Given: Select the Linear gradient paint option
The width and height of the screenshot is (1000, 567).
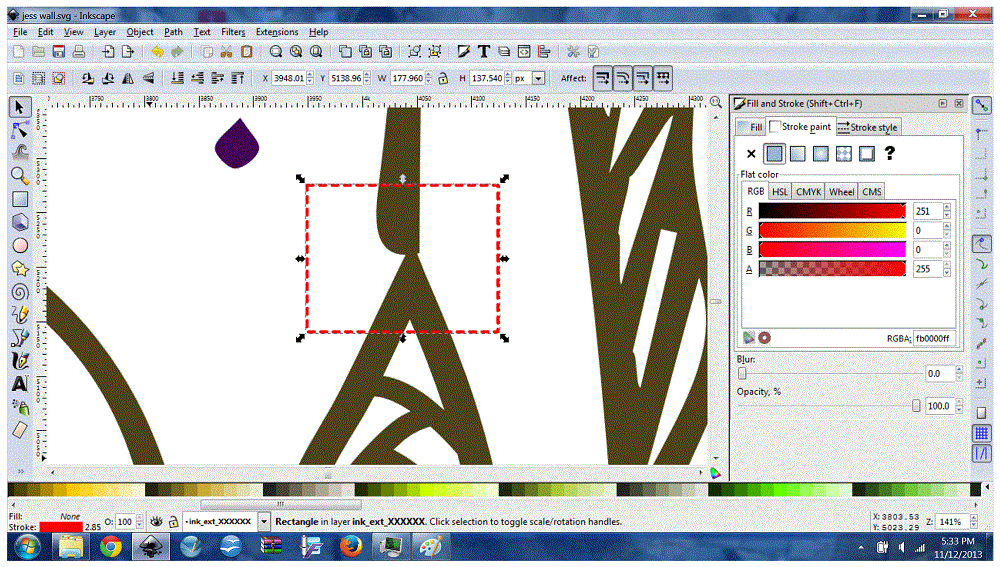Looking at the screenshot, I should click(x=797, y=154).
